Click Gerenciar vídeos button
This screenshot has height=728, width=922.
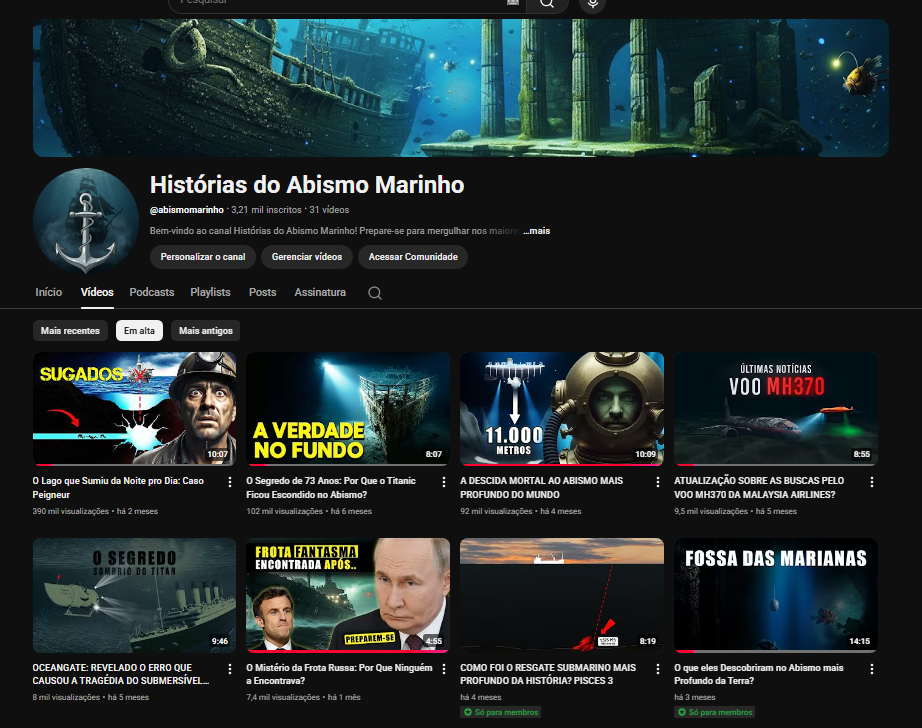pos(306,257)
